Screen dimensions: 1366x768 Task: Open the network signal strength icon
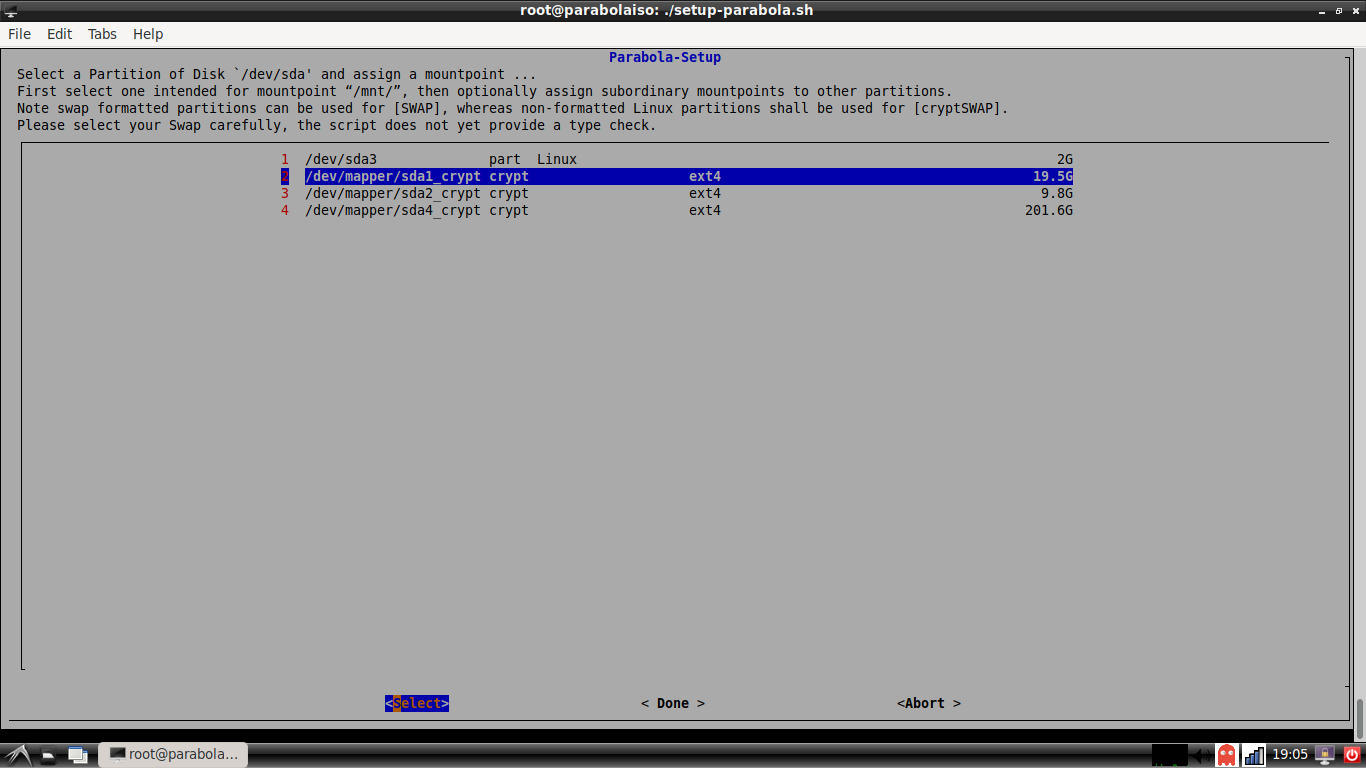(x=1253, y=755)
